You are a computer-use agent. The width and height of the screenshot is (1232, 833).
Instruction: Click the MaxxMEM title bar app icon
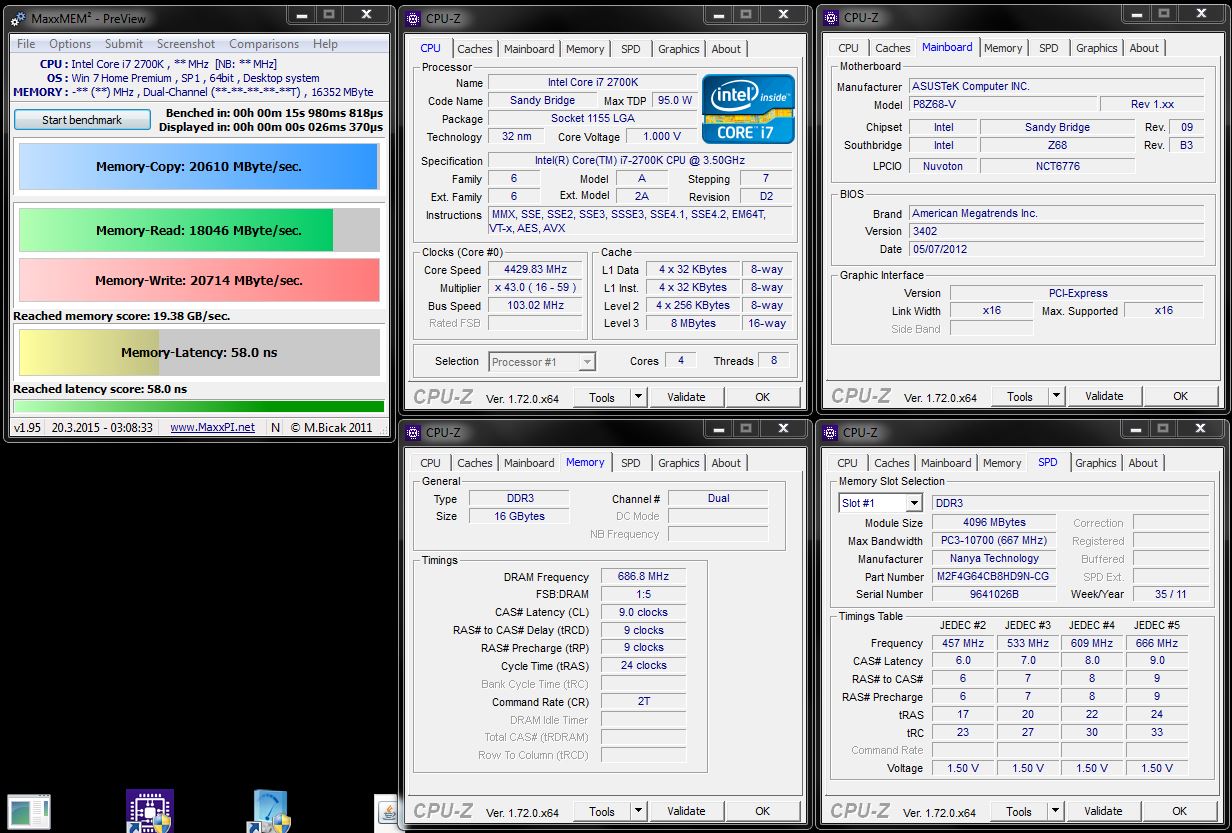pyautogui.click(x=18, y=19)
